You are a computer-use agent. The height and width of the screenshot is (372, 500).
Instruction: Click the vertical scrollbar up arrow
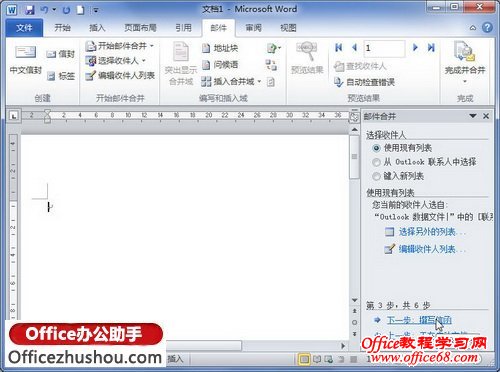coord(355,130)
